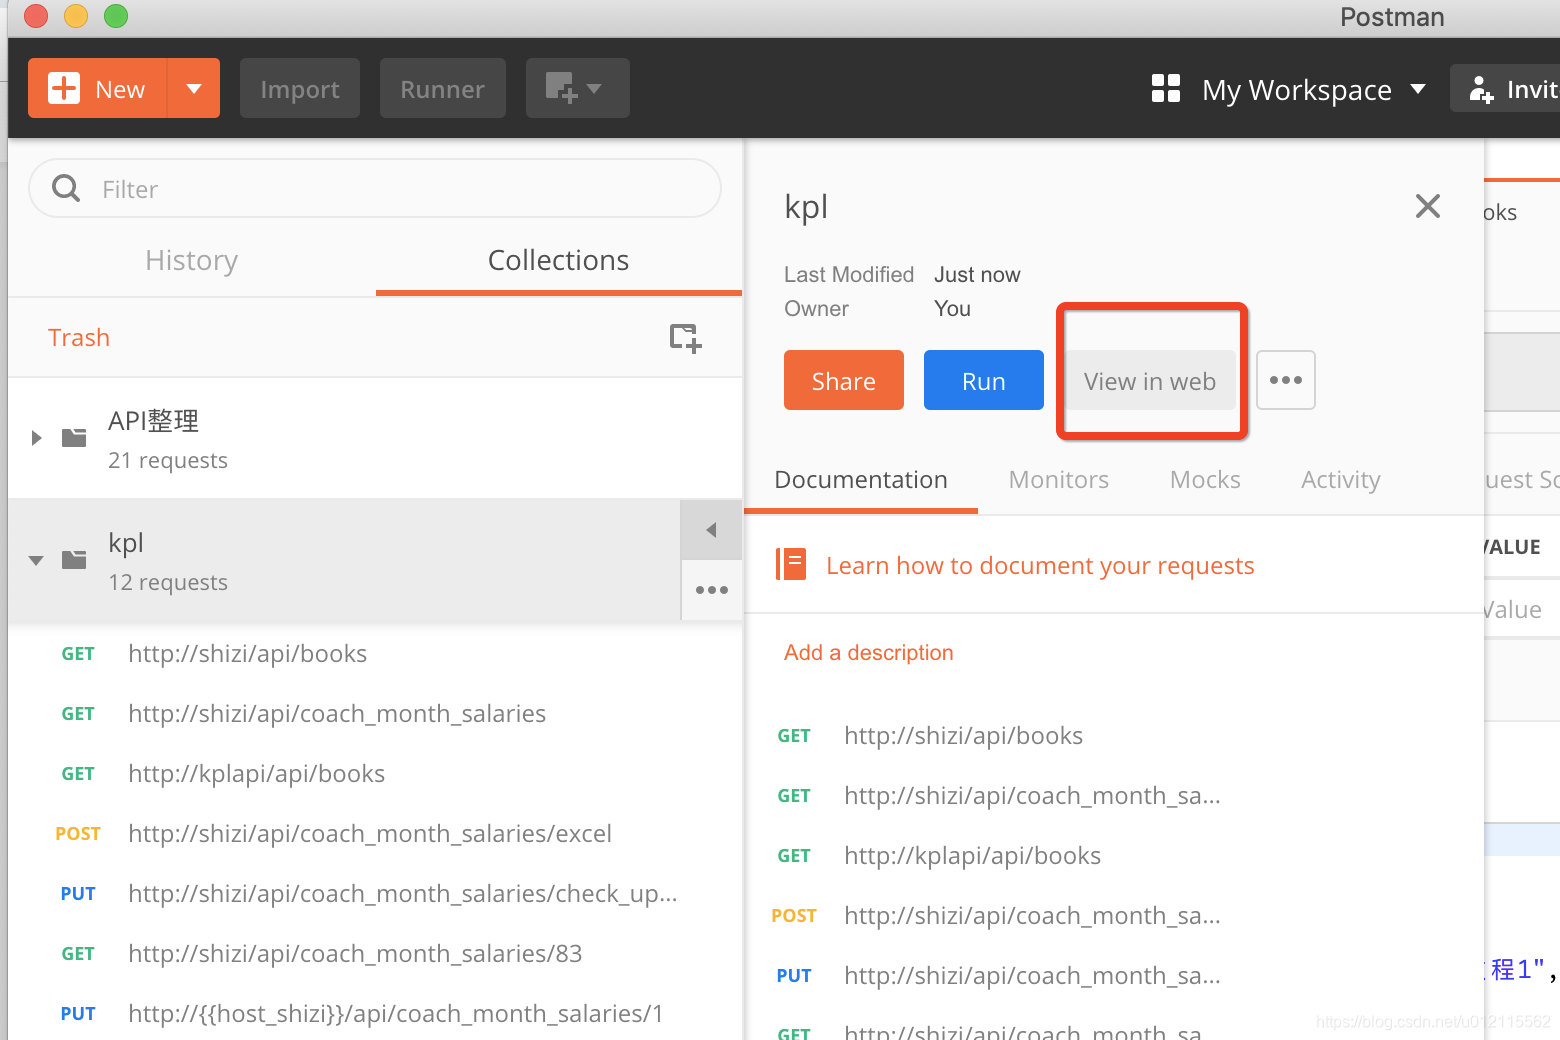Click the blue Run button

point(984,380)
